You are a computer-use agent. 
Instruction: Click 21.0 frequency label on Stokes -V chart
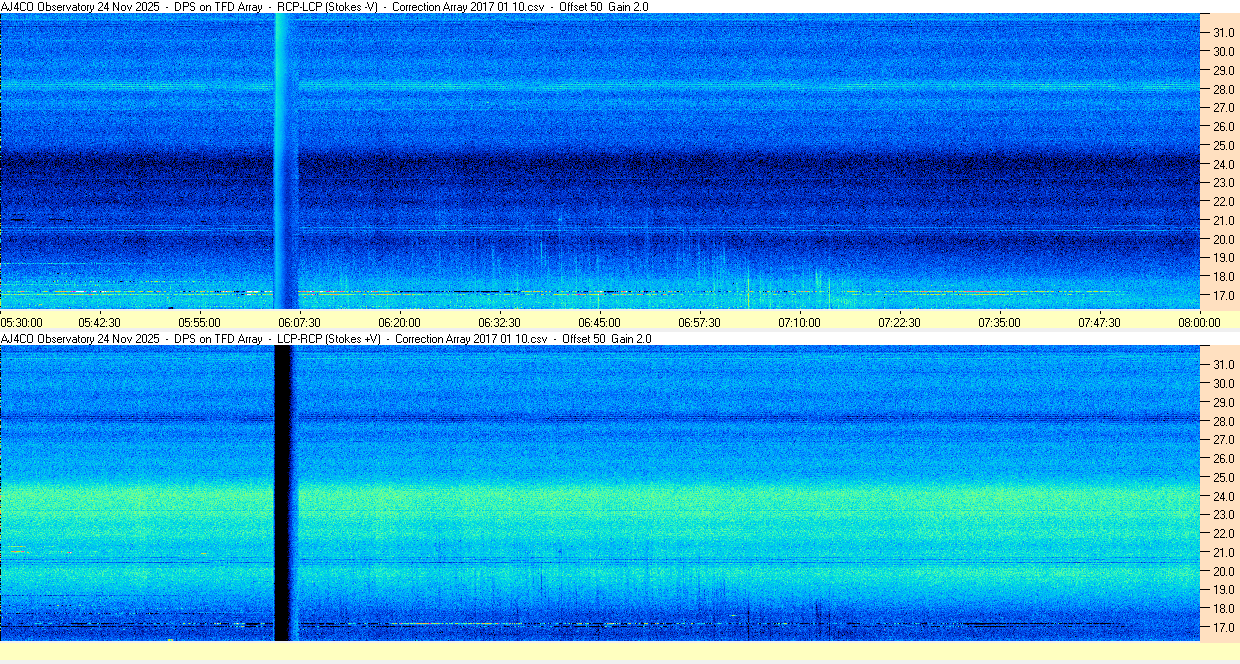pyautogui.click(x=1223, y=221)
